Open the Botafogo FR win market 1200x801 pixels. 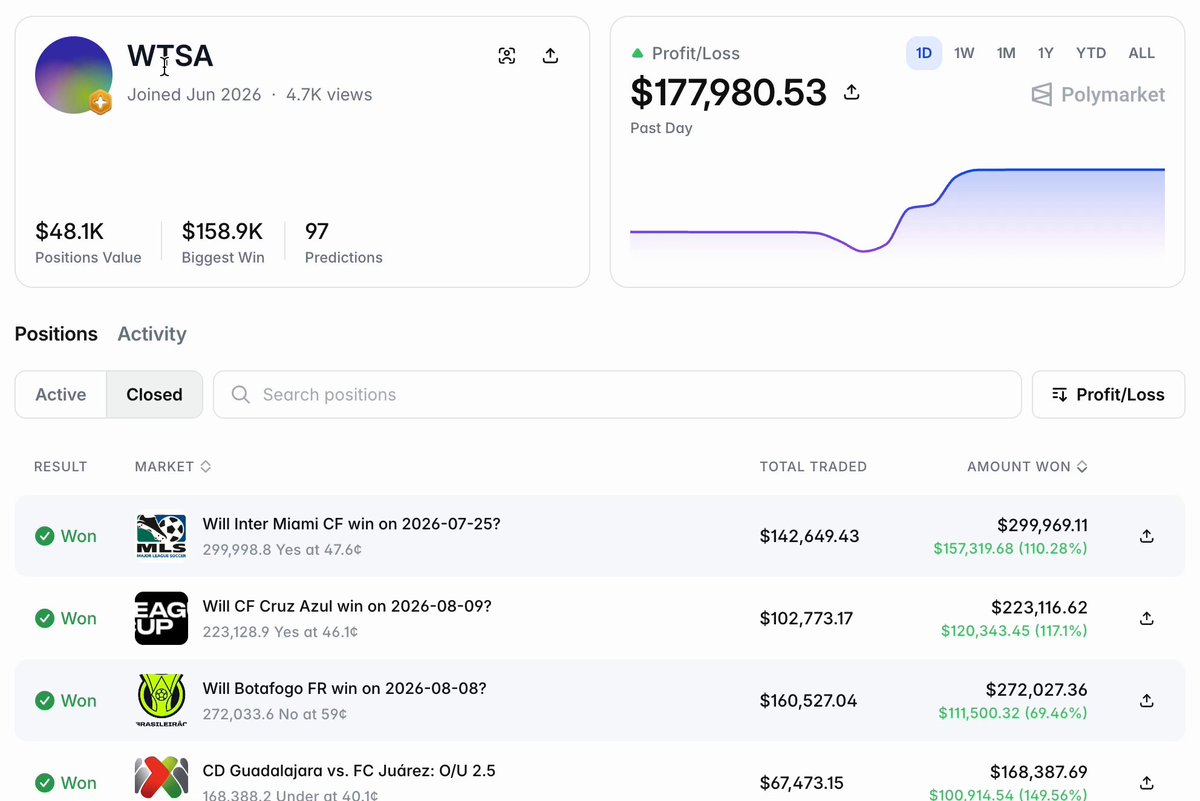(x=345, y=689)
